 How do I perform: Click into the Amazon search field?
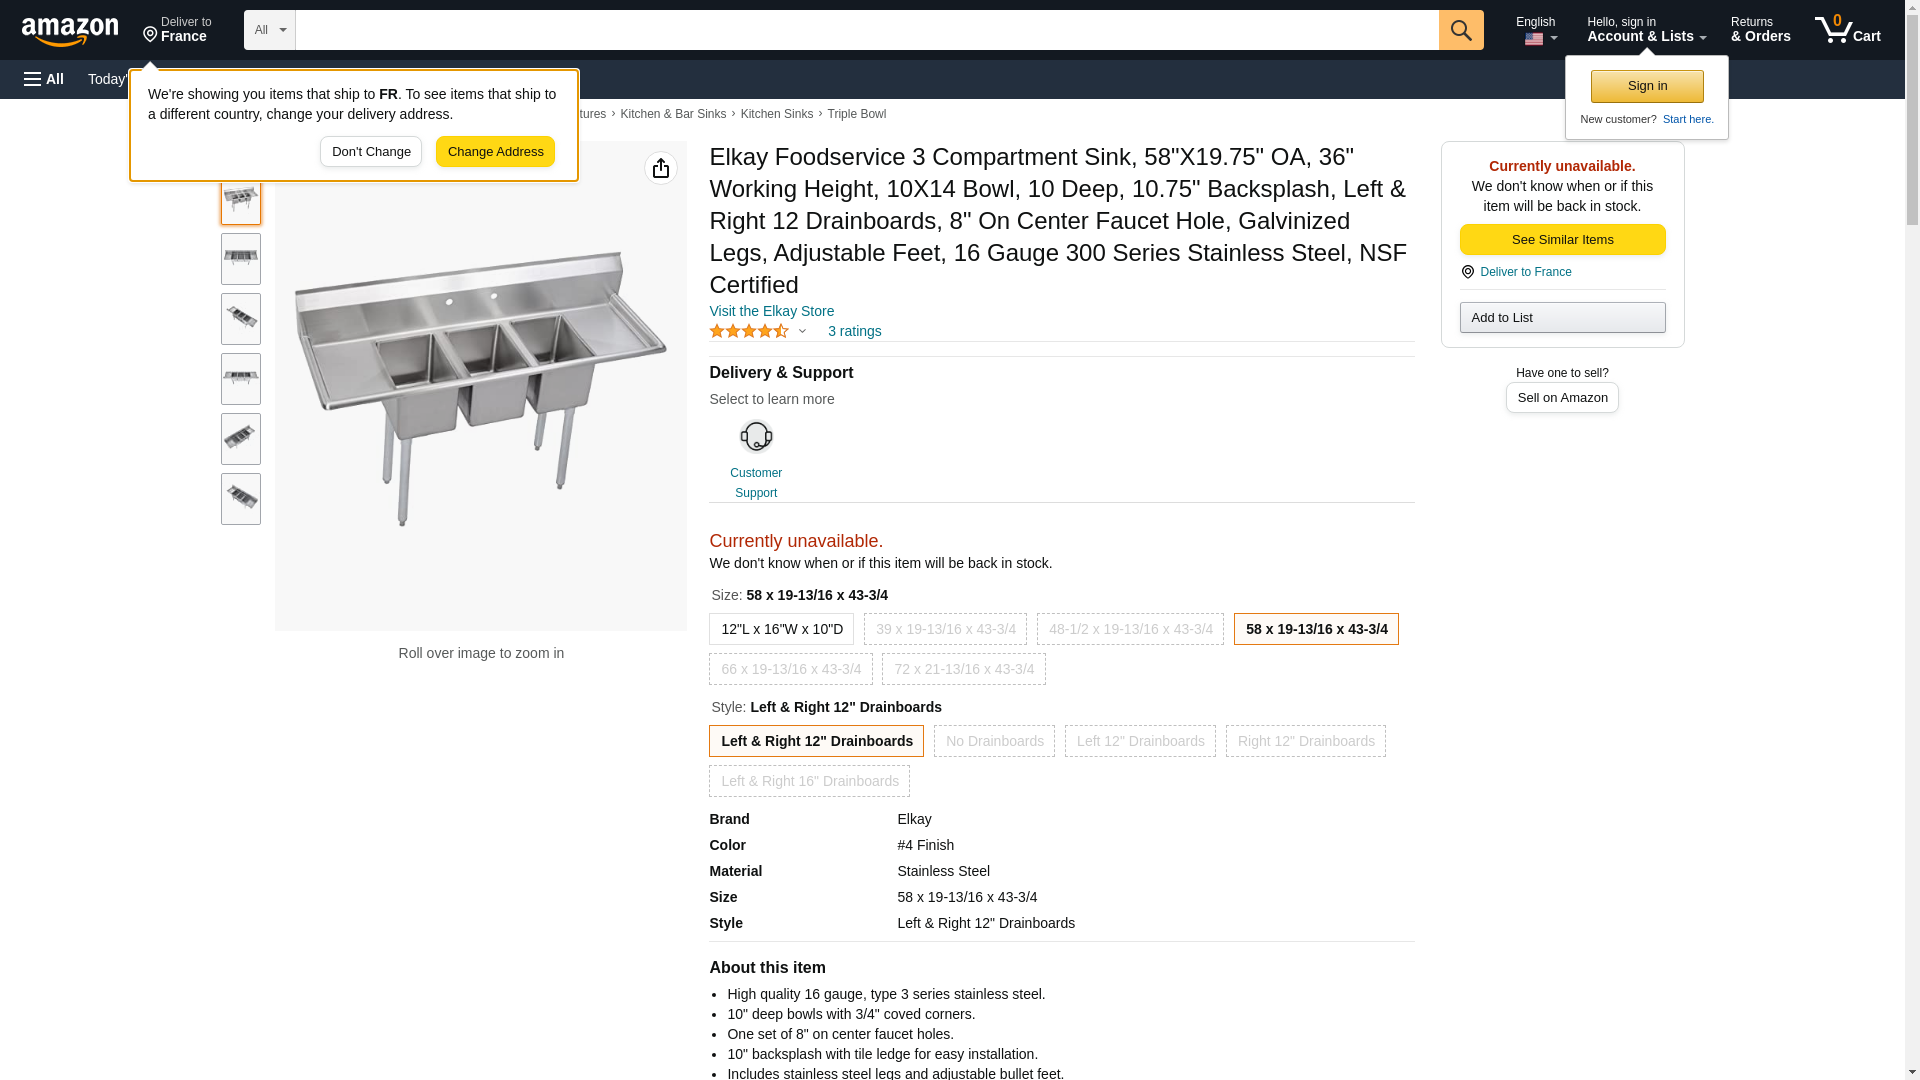[x=866, y=30]
